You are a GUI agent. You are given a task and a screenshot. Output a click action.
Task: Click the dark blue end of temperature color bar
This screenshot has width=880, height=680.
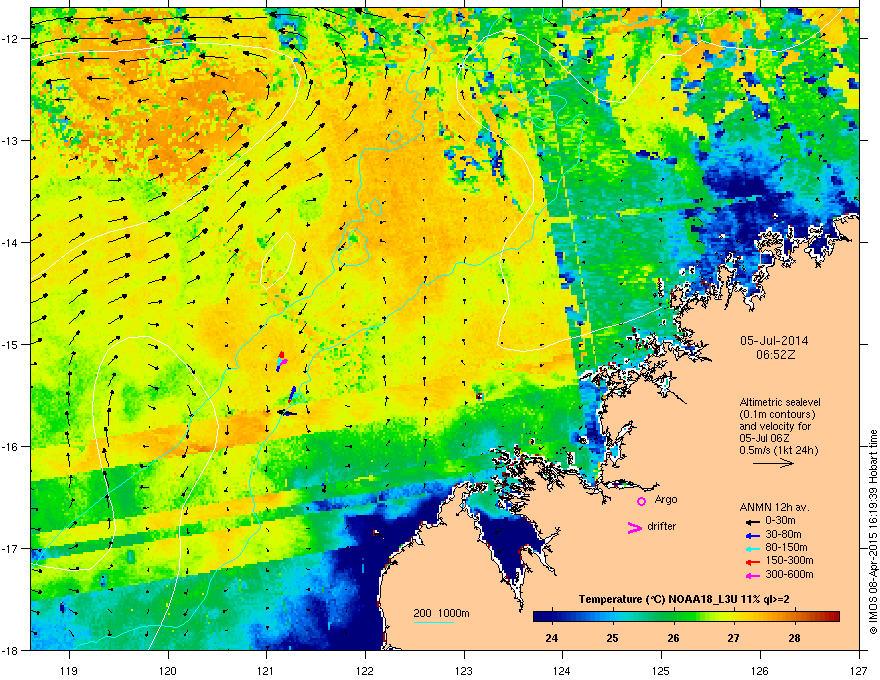tap(542, 617)
